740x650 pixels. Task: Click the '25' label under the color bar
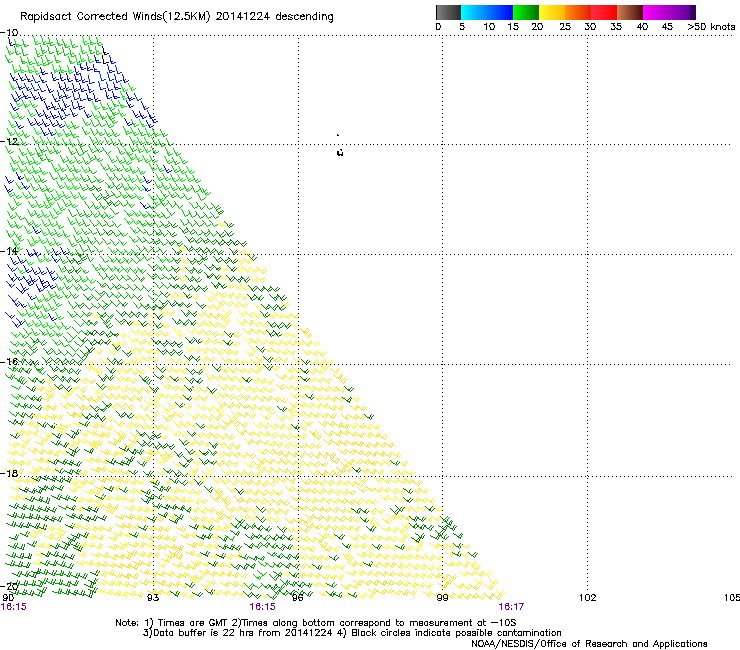(565, 27)
